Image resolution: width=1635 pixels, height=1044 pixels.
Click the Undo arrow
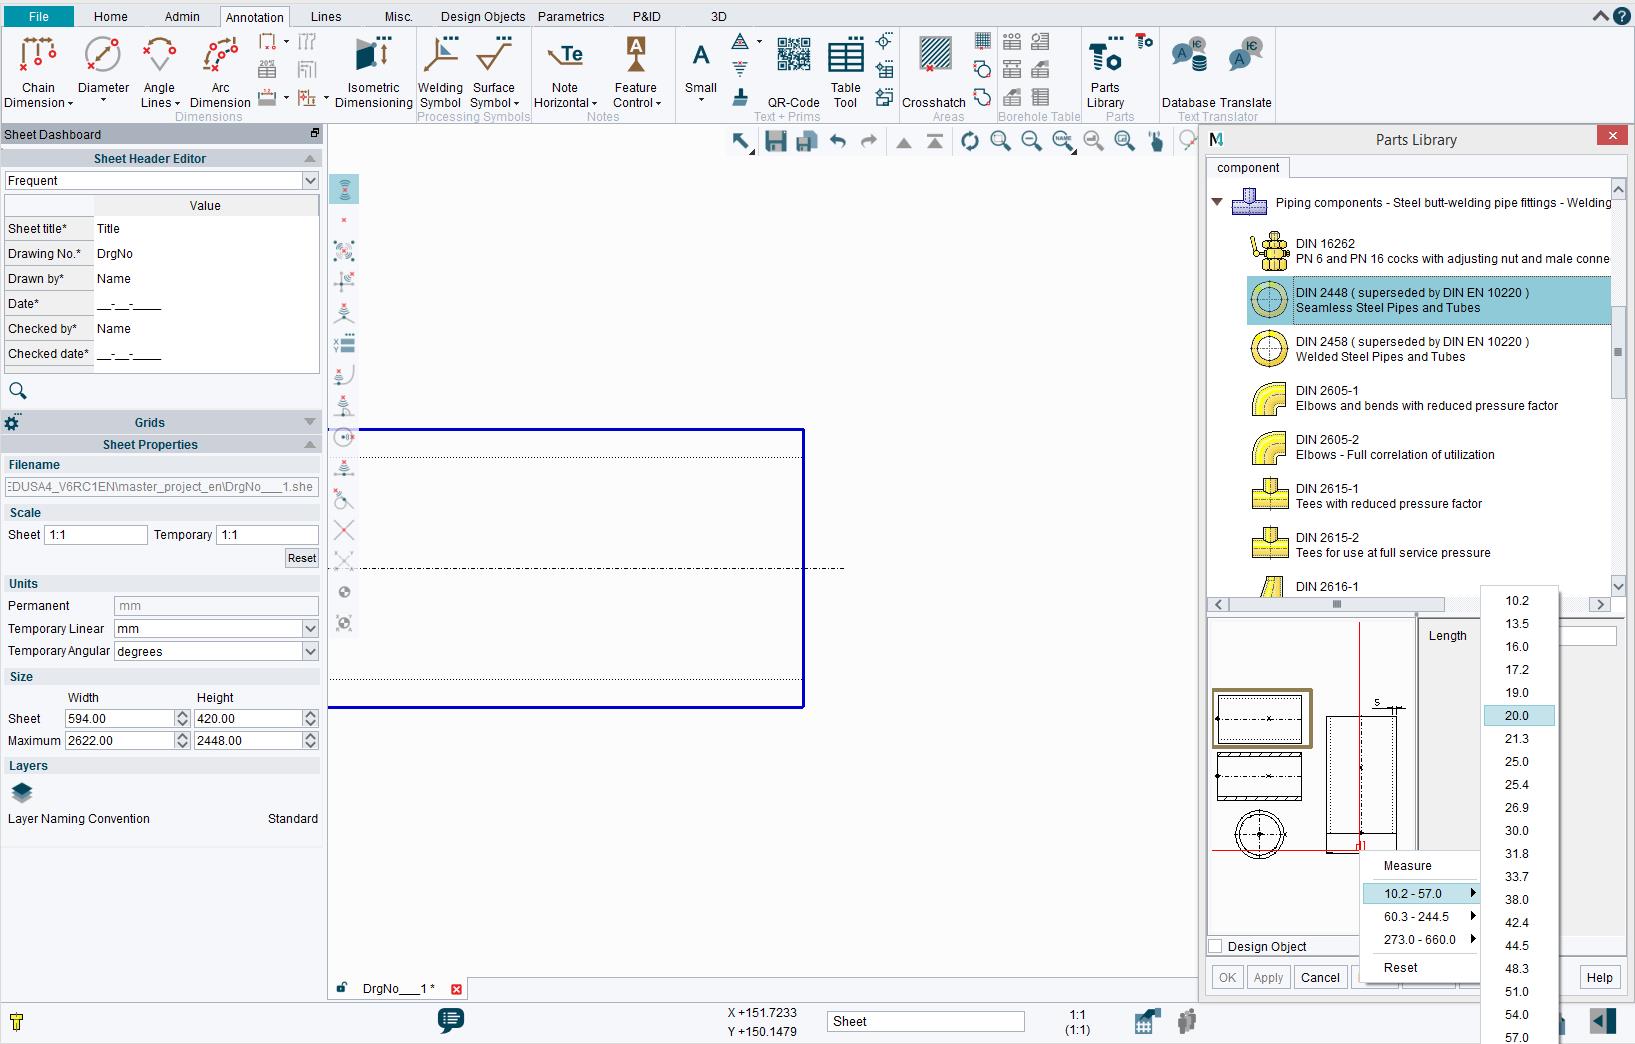tap(838, 141)
